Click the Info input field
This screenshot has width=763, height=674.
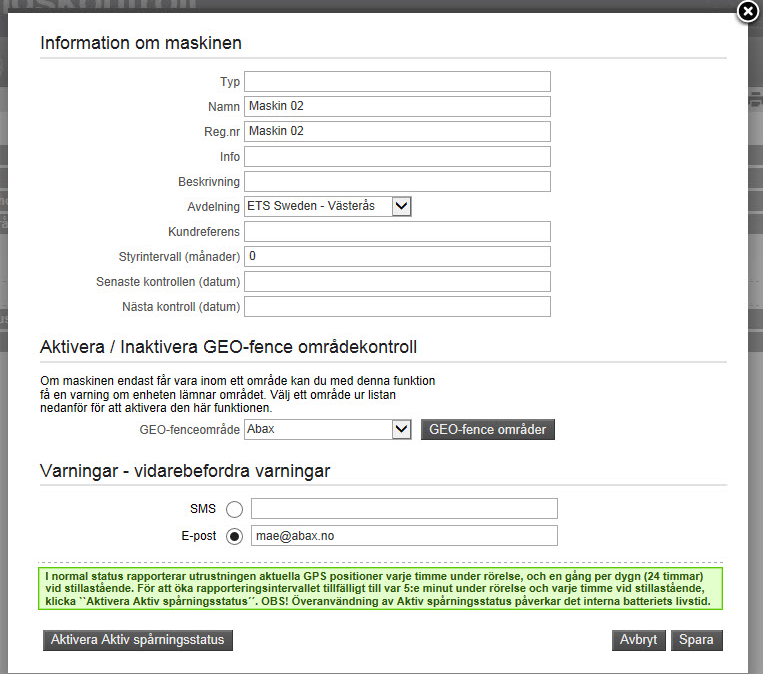pyautogui.click(x=397, y=156)
